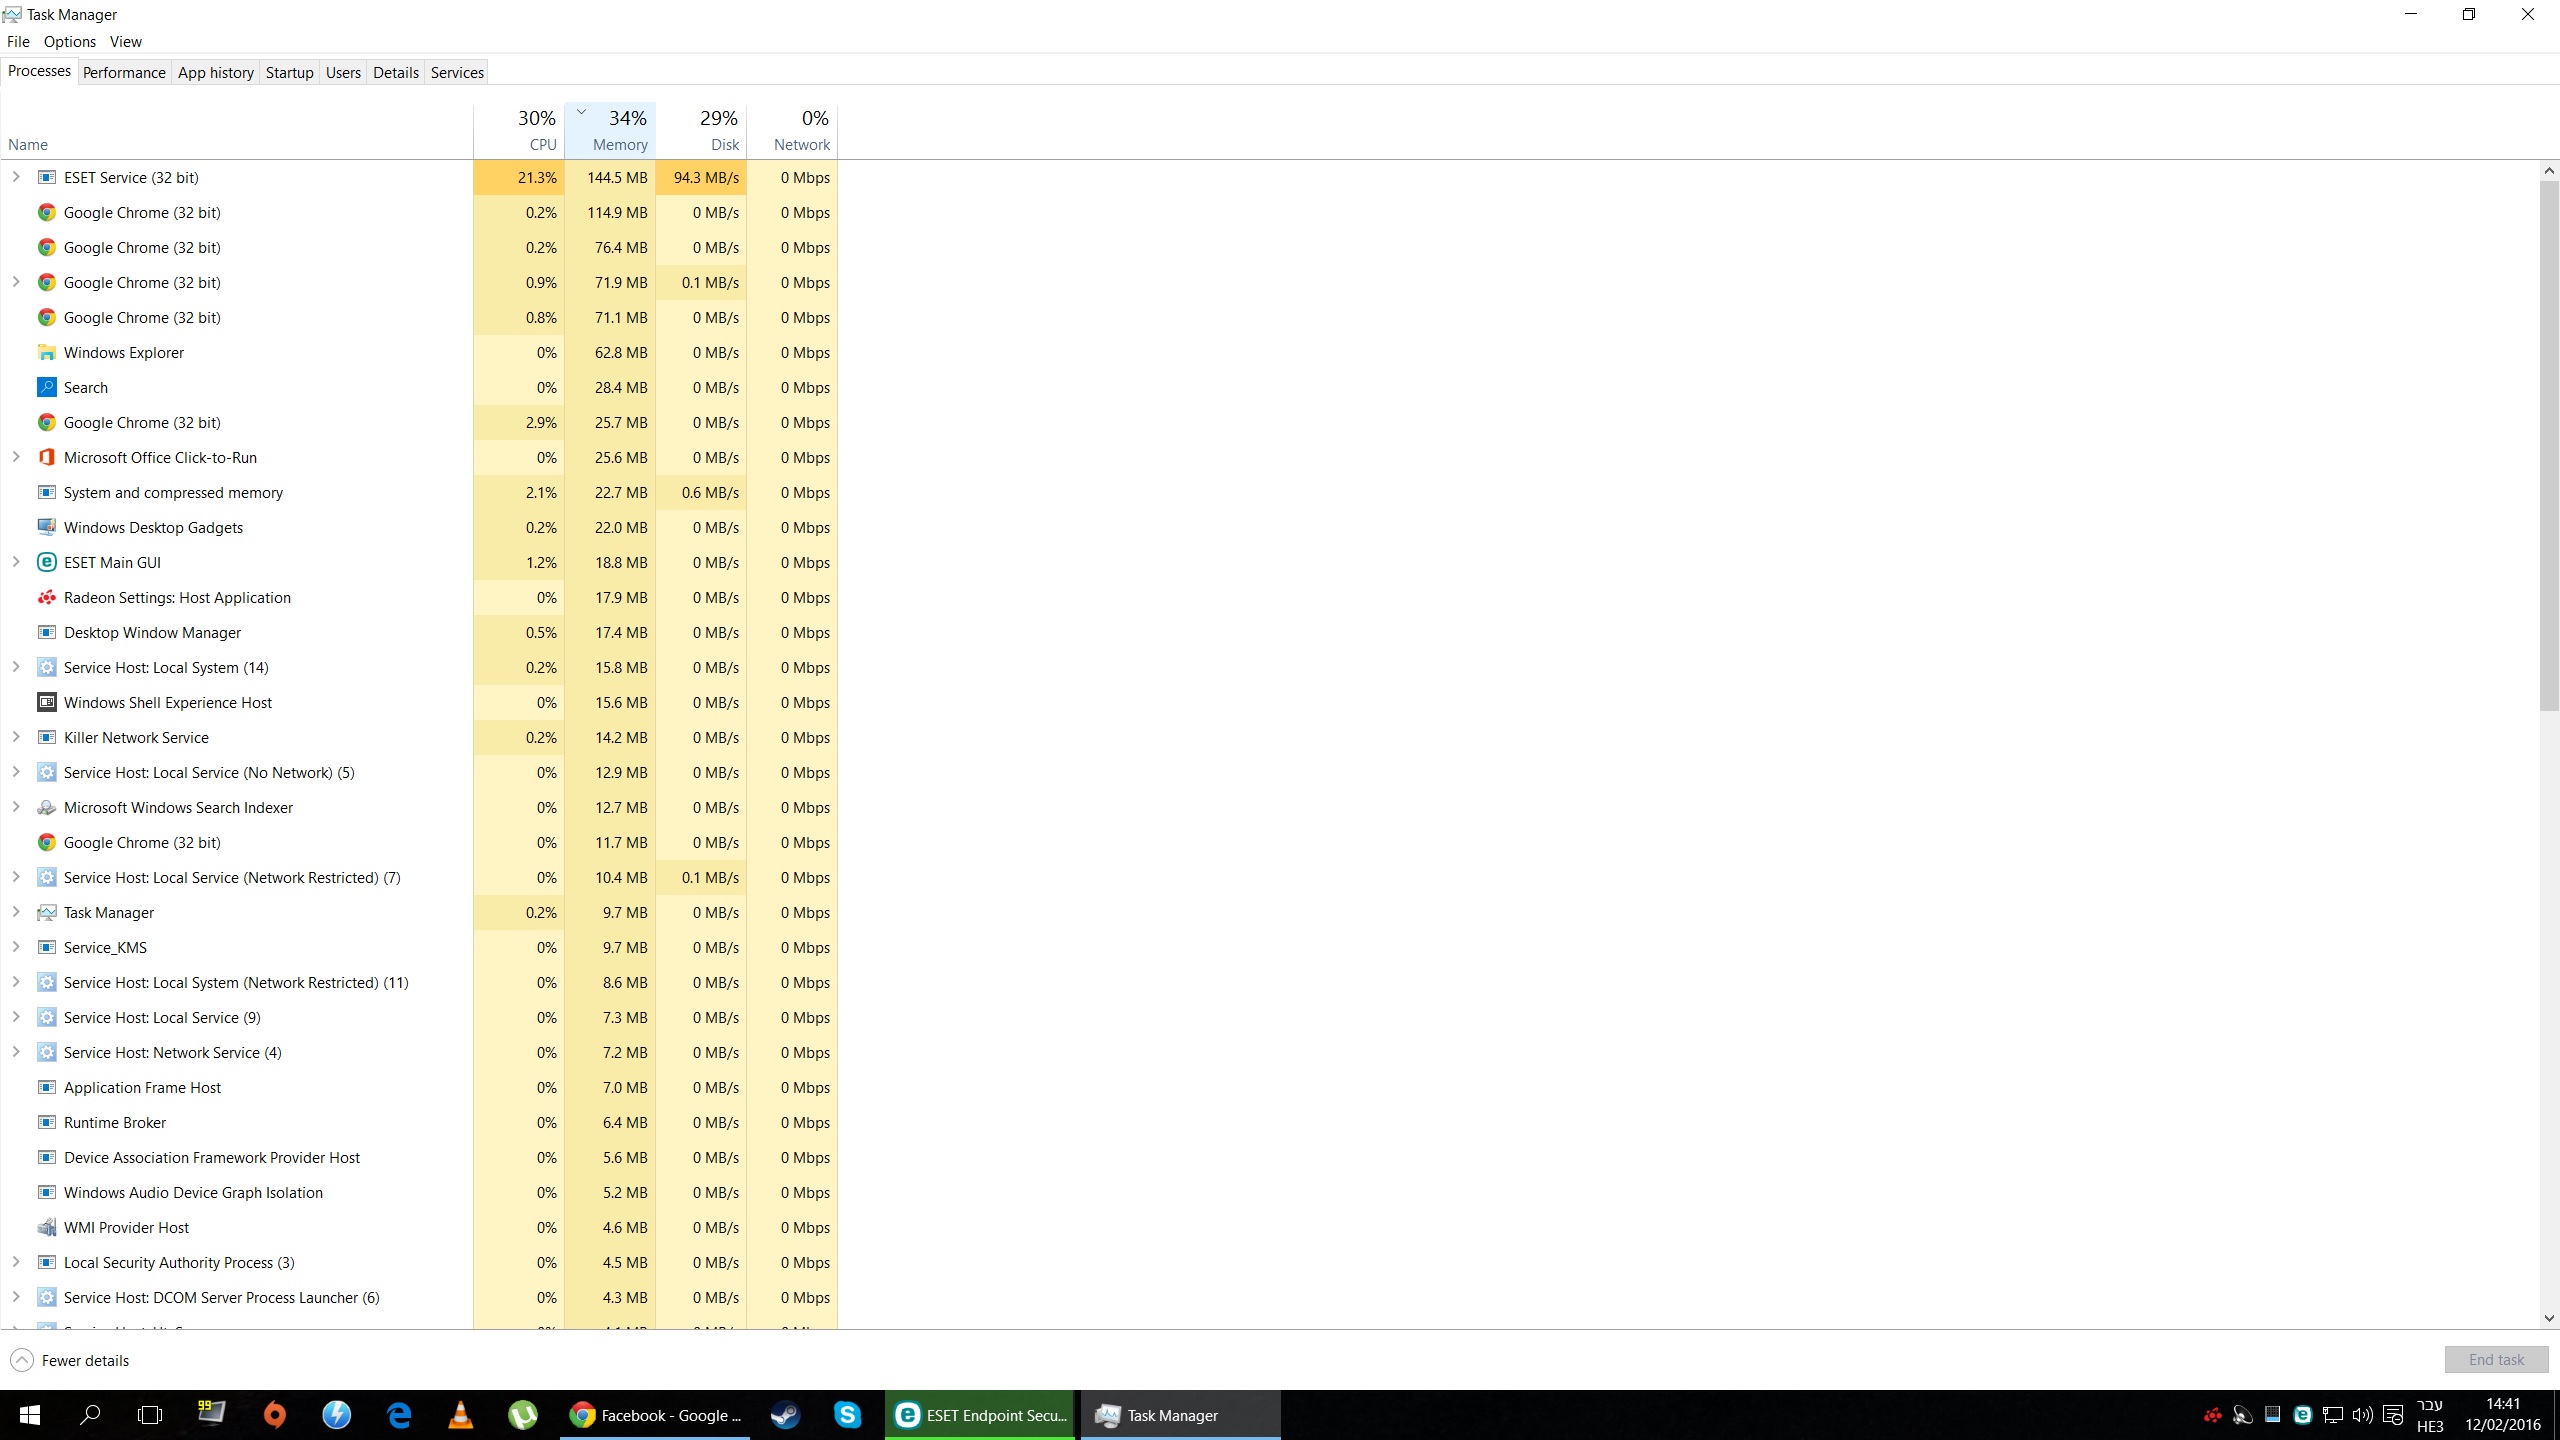
Task: Select the Radeon Settings Host Application icon
Action: click(46, 597)
